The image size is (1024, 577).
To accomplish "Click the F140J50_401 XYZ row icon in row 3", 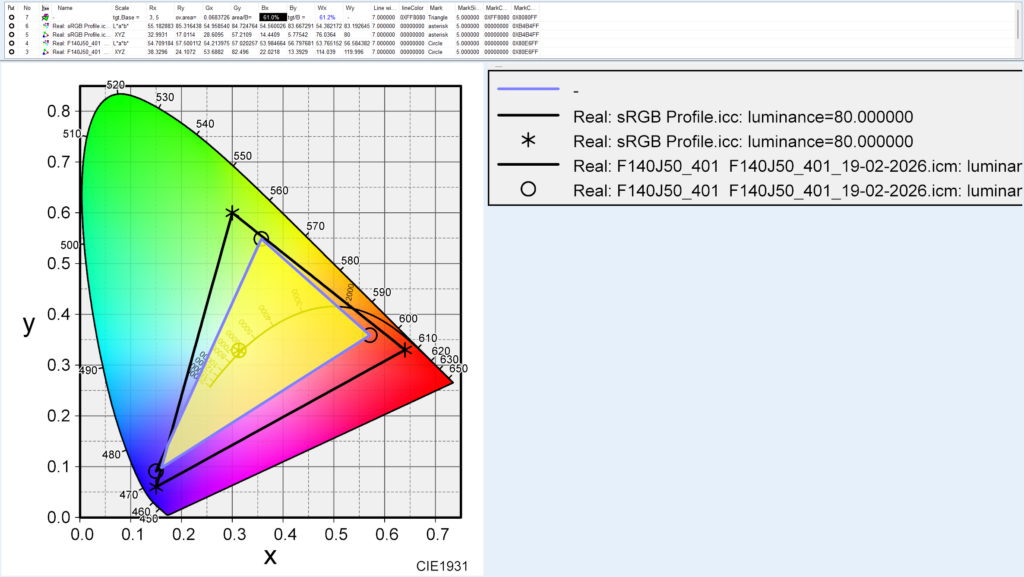I will 46,52.
